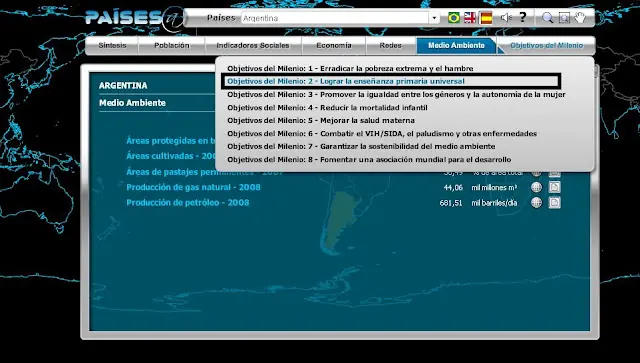Open Objetivos del Milenio tab
Screen dimensions: 640x363
click(x=546, y=45)
